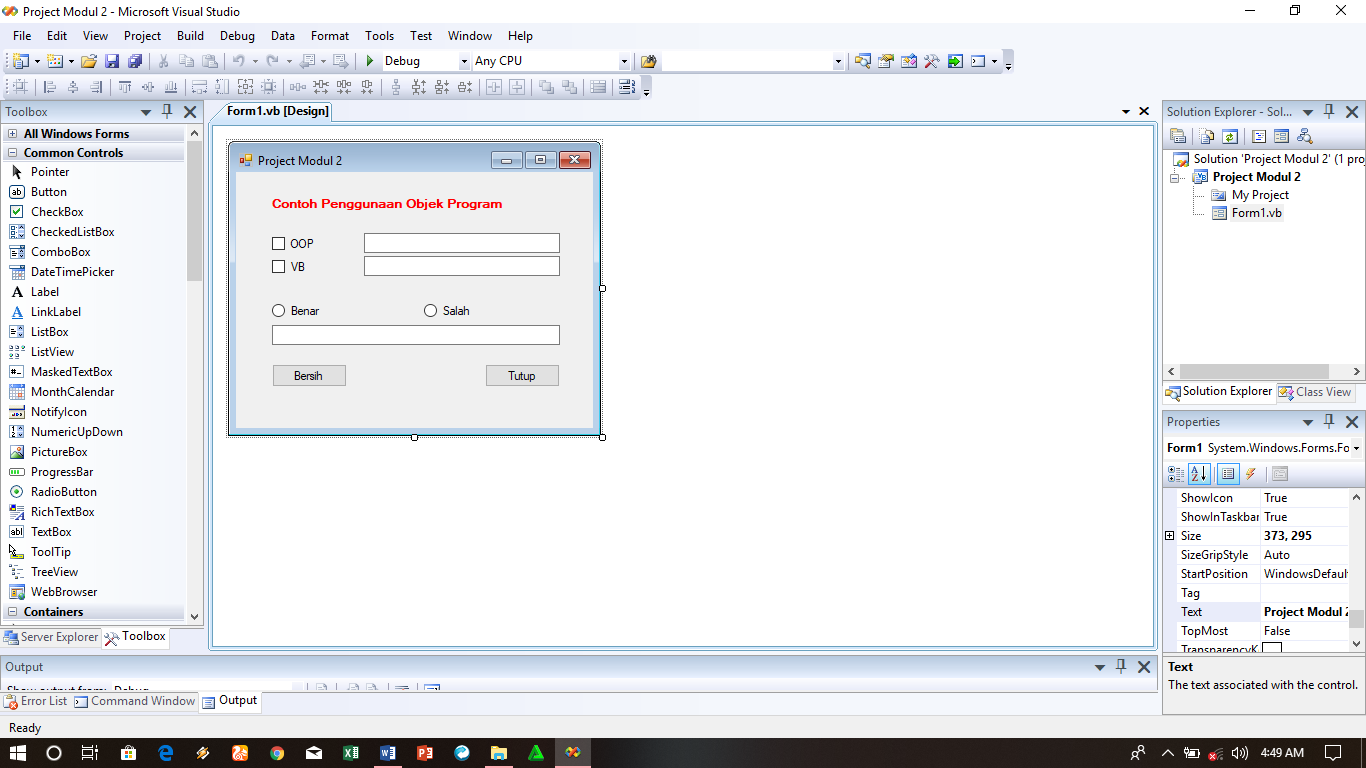
Task: Click the Refresh icon in Solution Explorer
Action: click(x=1228, y=136)
